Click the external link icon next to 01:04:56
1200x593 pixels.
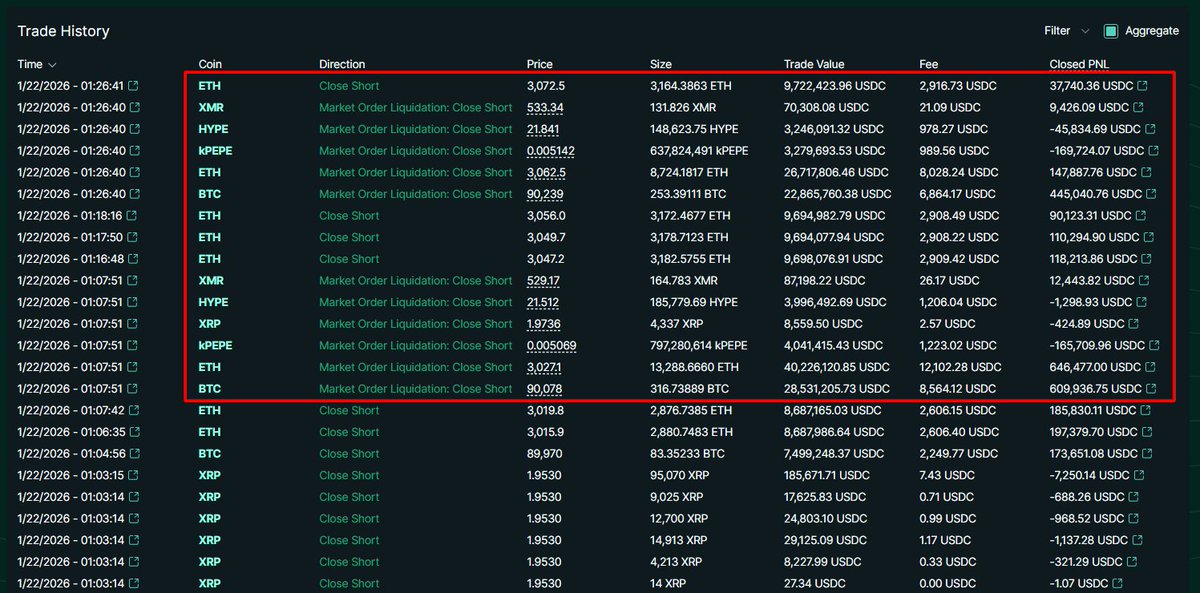(135, 454)
